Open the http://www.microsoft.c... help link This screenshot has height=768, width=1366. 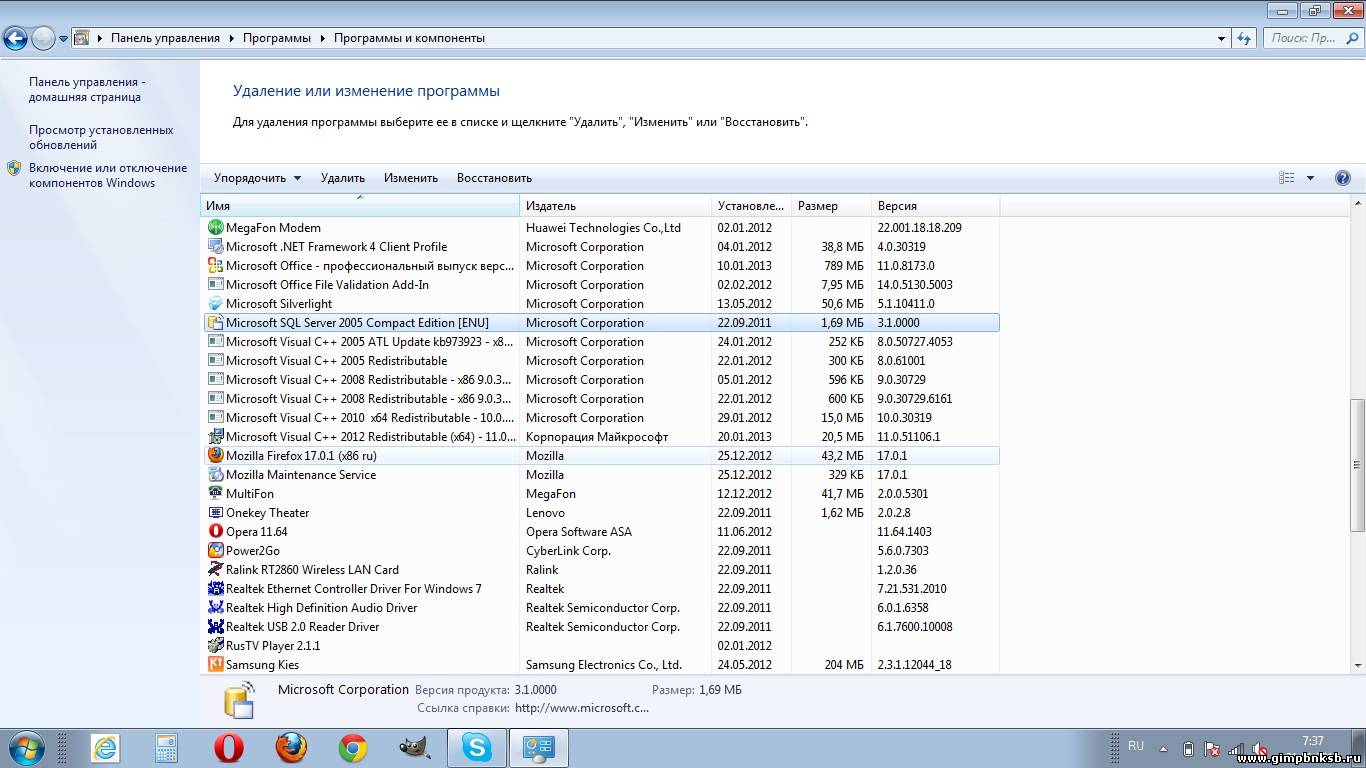[x=582, y=708]
